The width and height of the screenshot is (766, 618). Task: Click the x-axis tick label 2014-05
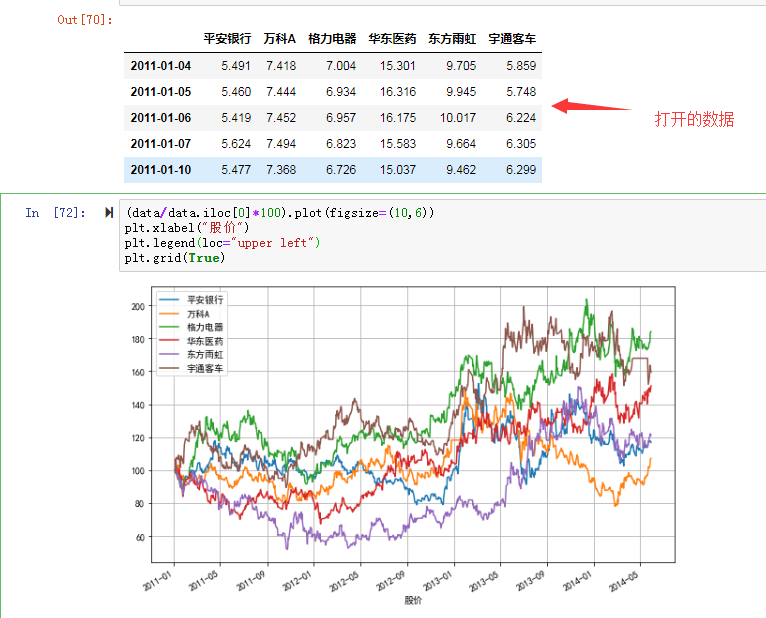[x=624, y=581]
